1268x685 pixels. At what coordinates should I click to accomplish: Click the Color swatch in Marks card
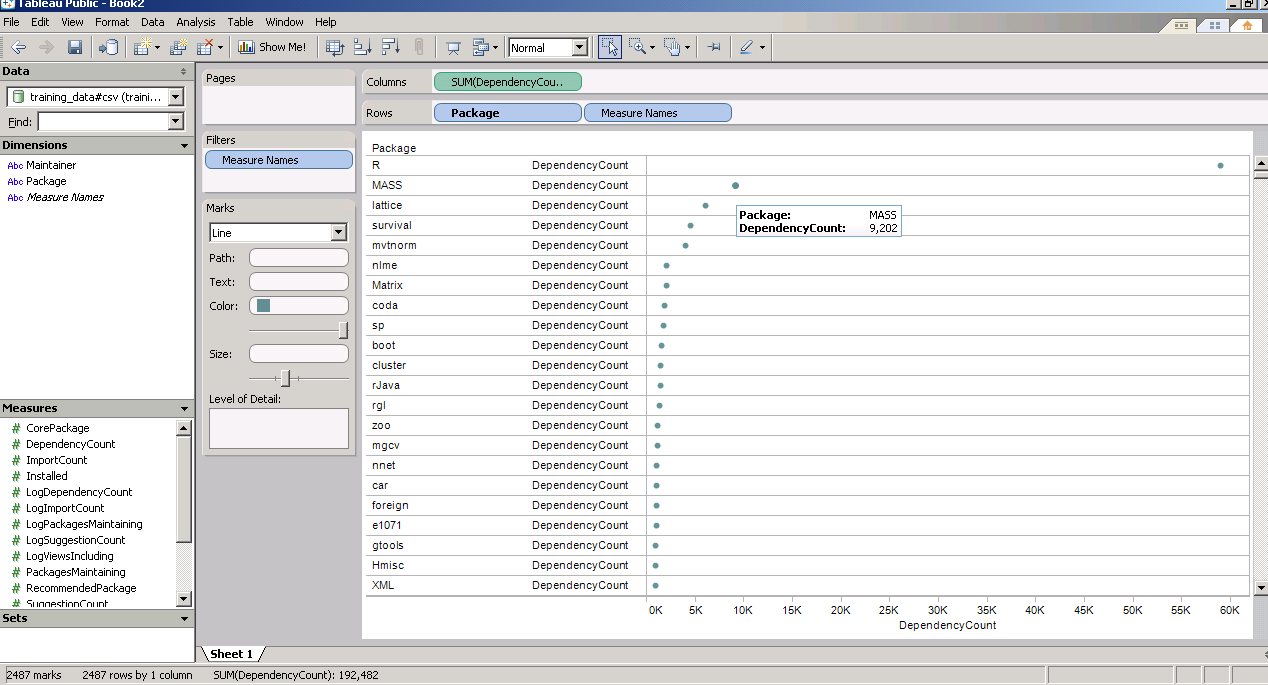coord(264,306)
